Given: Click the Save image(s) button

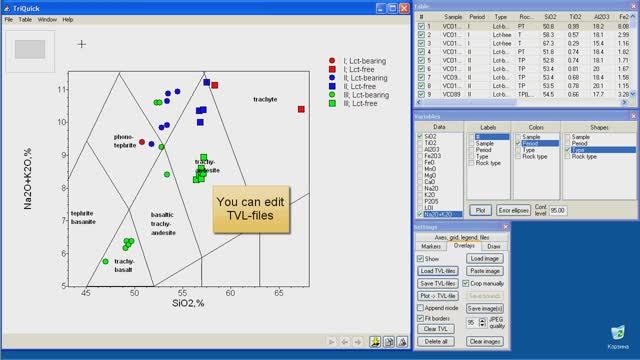Looking at the screenshot, I should (x=484, y=309).
